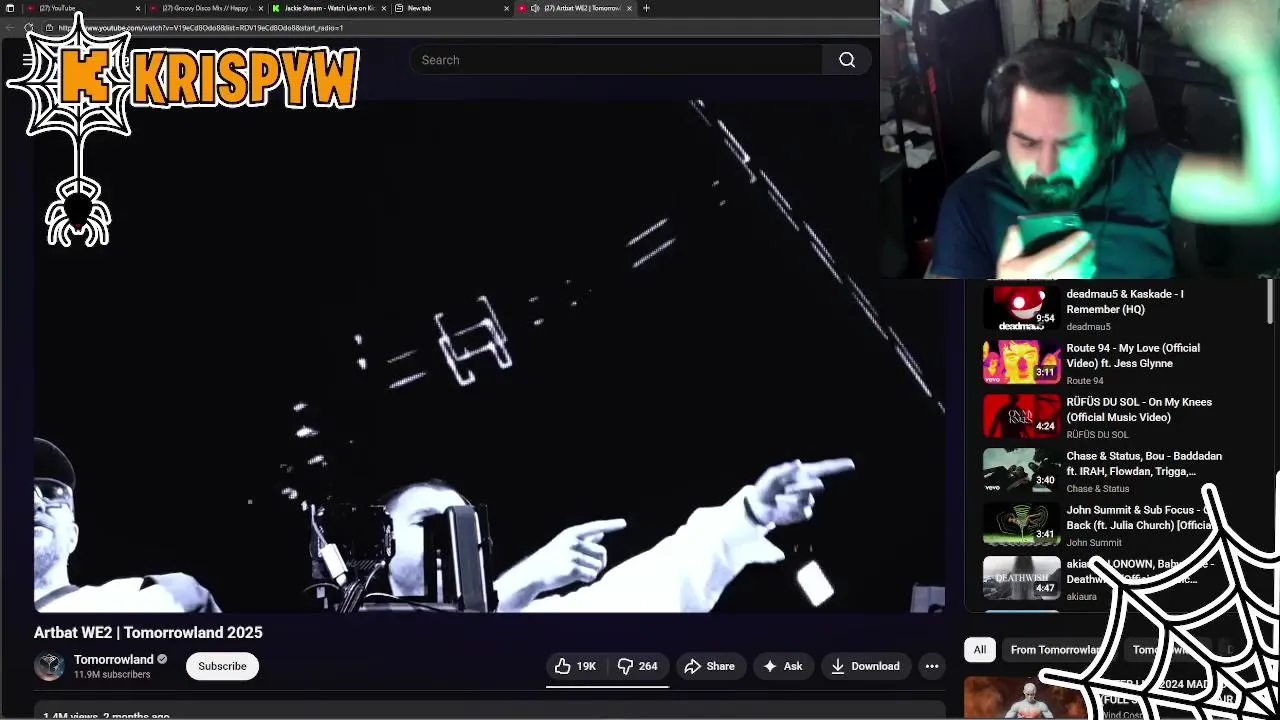
Task: Click the title RÜFÜS DU SOL - On My Knees
Action: [x=1139, y=410]
